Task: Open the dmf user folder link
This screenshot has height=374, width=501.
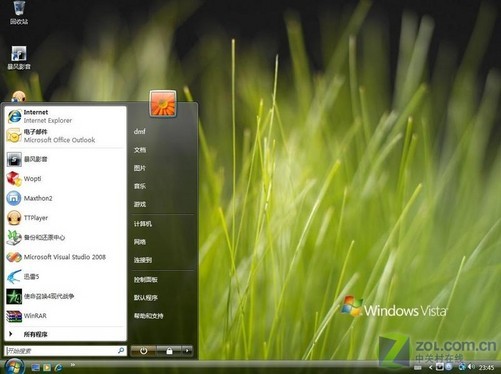Action: [x=140, y=131]
